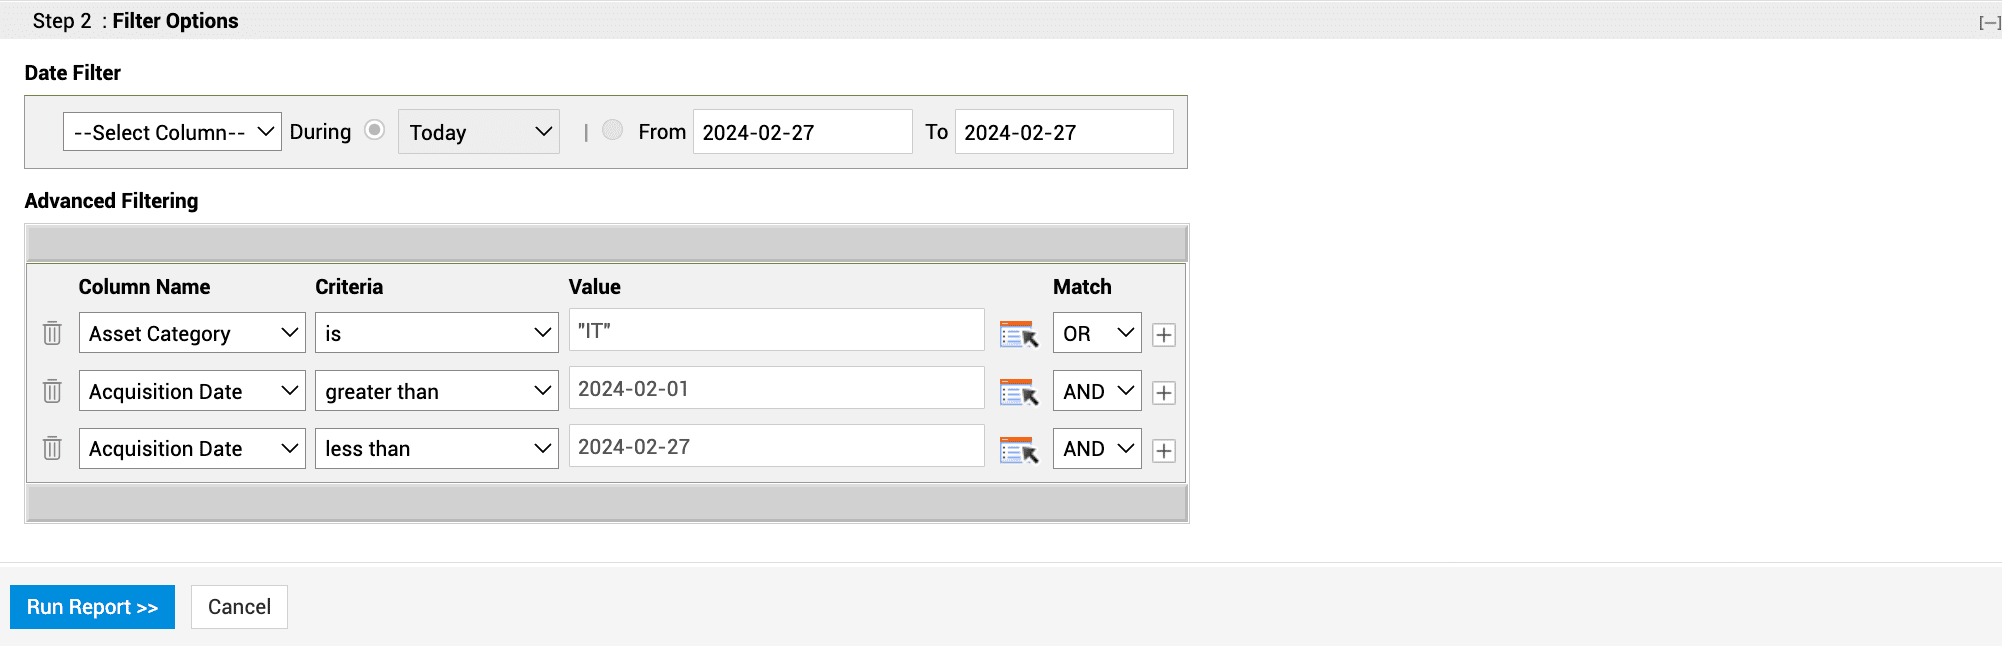Delete the Asset Category filter row
The height and width of the screenshot is (646, 2002).
[52, 333]
